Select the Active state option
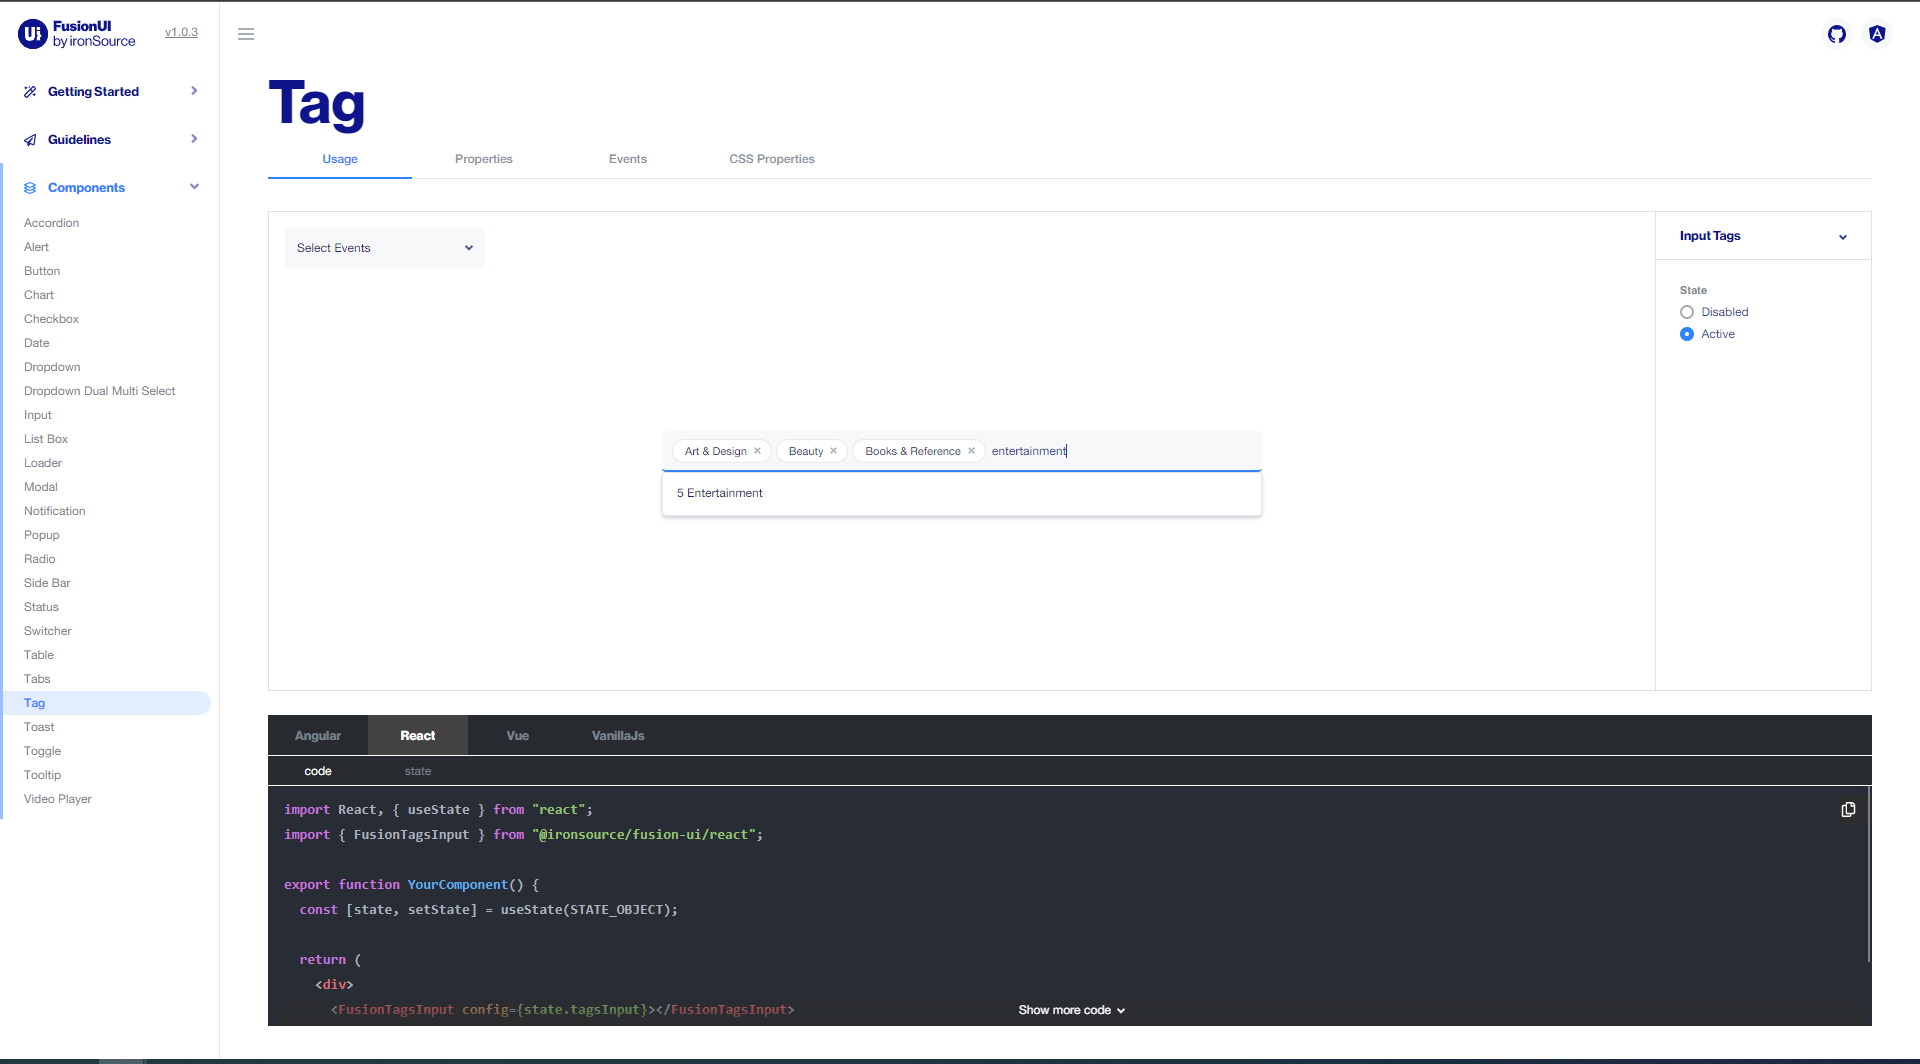The height and width of the screenshot is (1064, 1920). pyautogui.click(x=1686, y=334)
